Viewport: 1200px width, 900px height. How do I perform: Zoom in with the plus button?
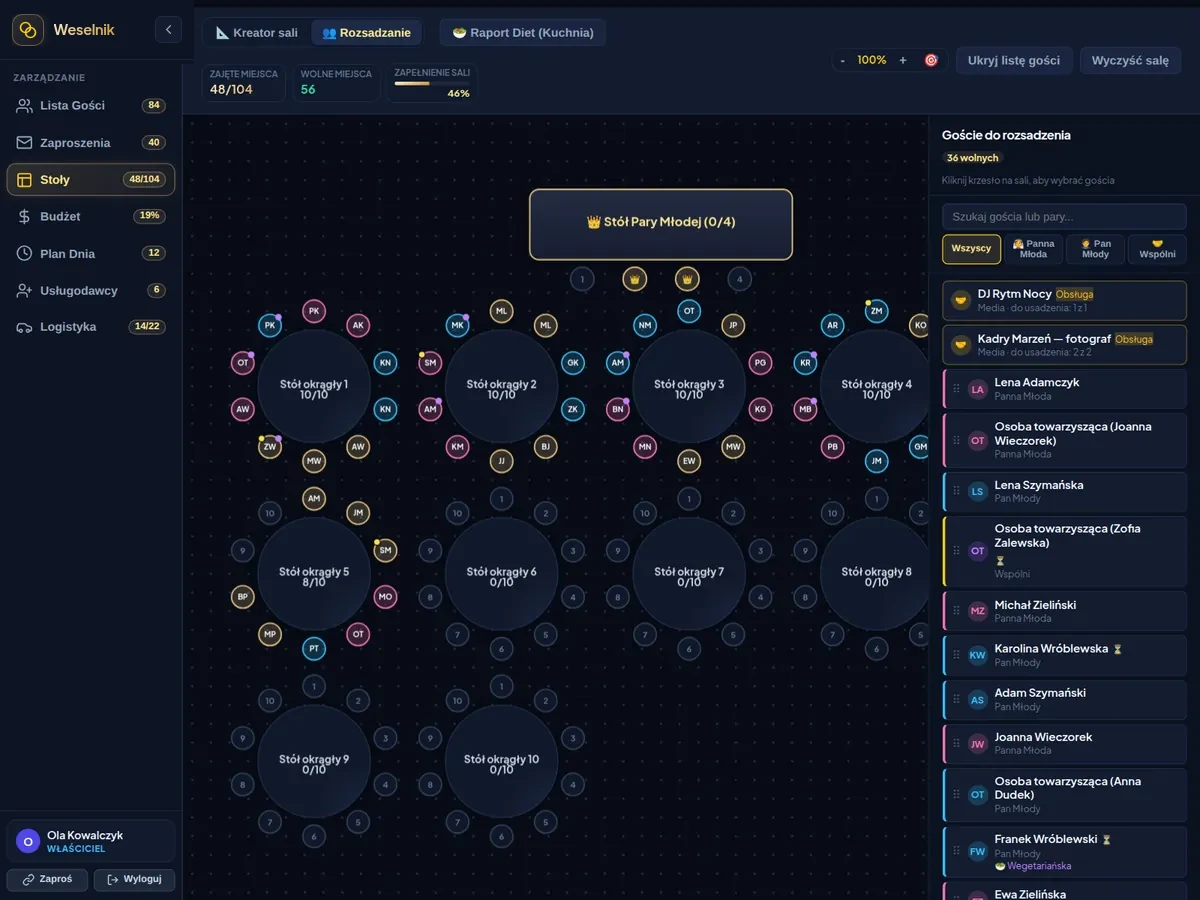point(903,60)
